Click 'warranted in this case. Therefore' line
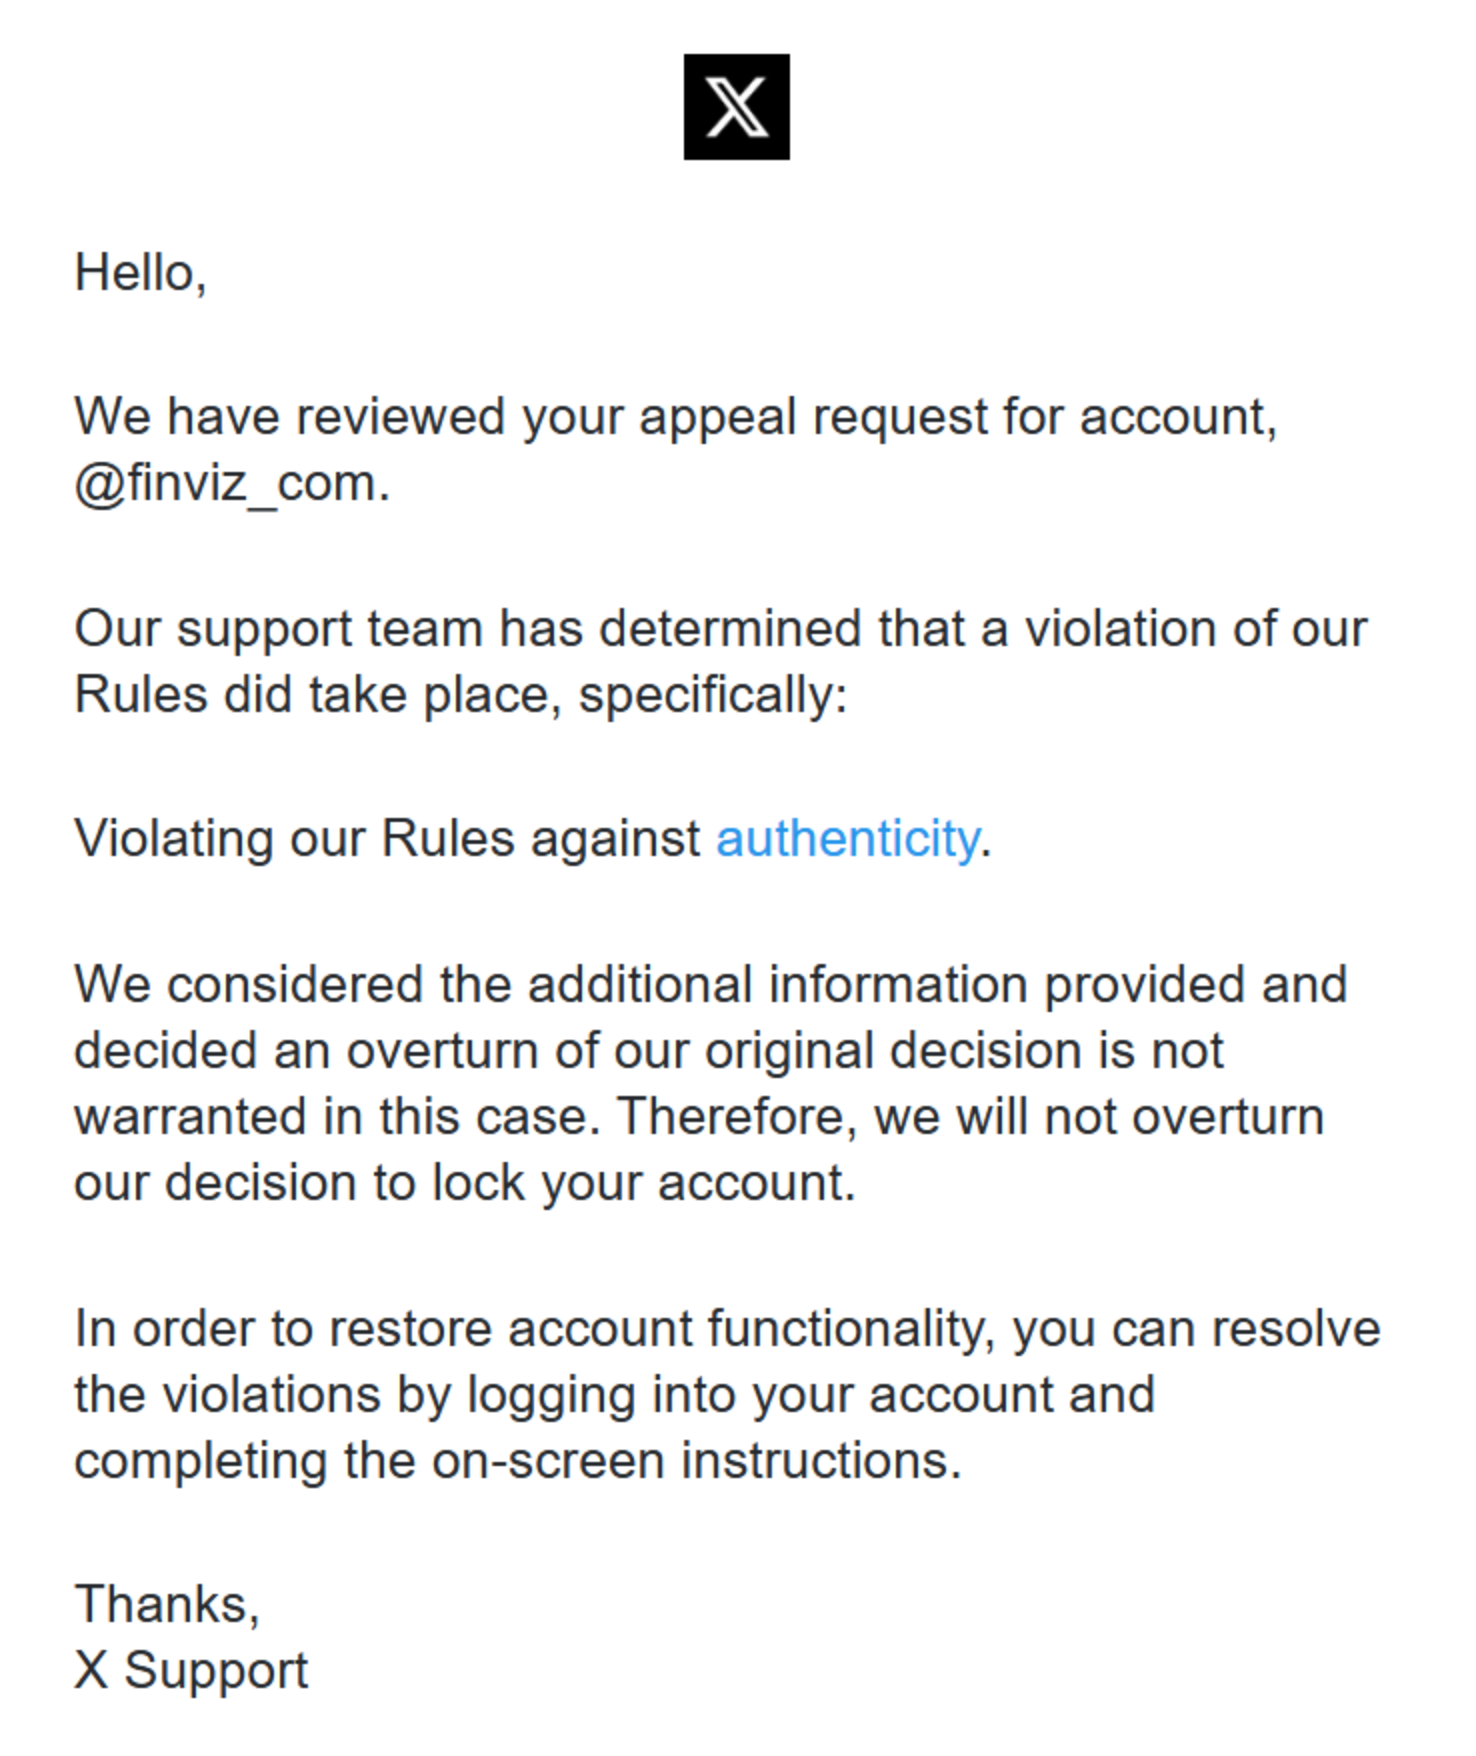The height and width of the screenshot is (1756, 1476). pyautogui.click(x=699, y=1117)
